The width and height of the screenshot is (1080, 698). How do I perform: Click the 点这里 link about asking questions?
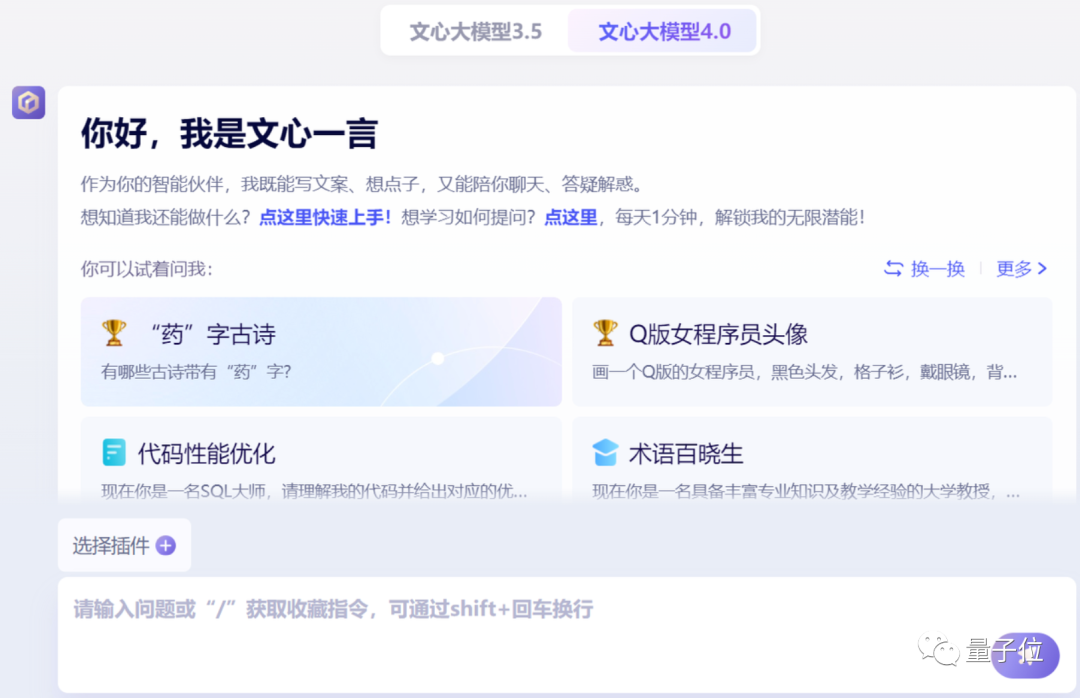click(570, 216)
